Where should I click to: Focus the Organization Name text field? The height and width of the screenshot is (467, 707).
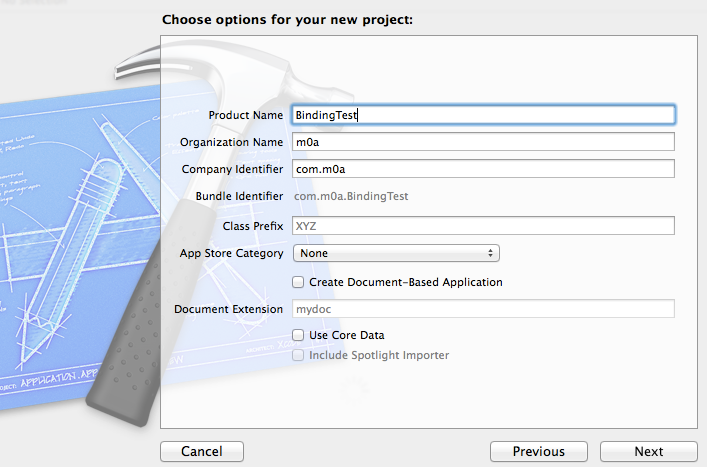483,142
